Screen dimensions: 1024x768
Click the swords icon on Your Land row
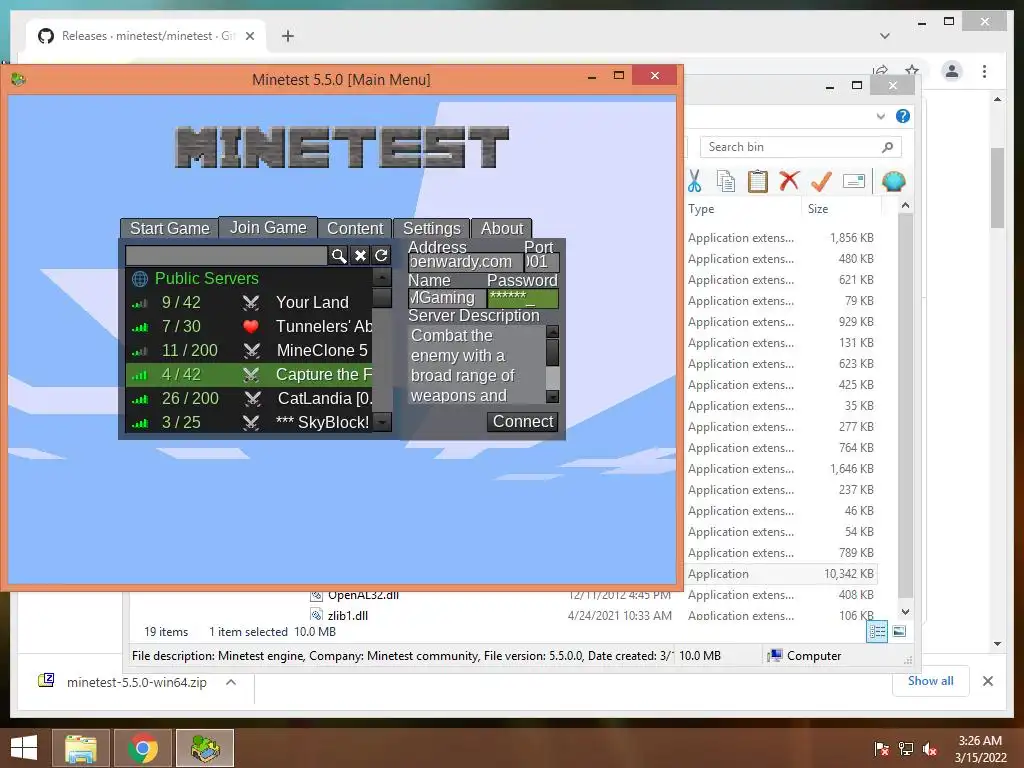tap(251, 302)
